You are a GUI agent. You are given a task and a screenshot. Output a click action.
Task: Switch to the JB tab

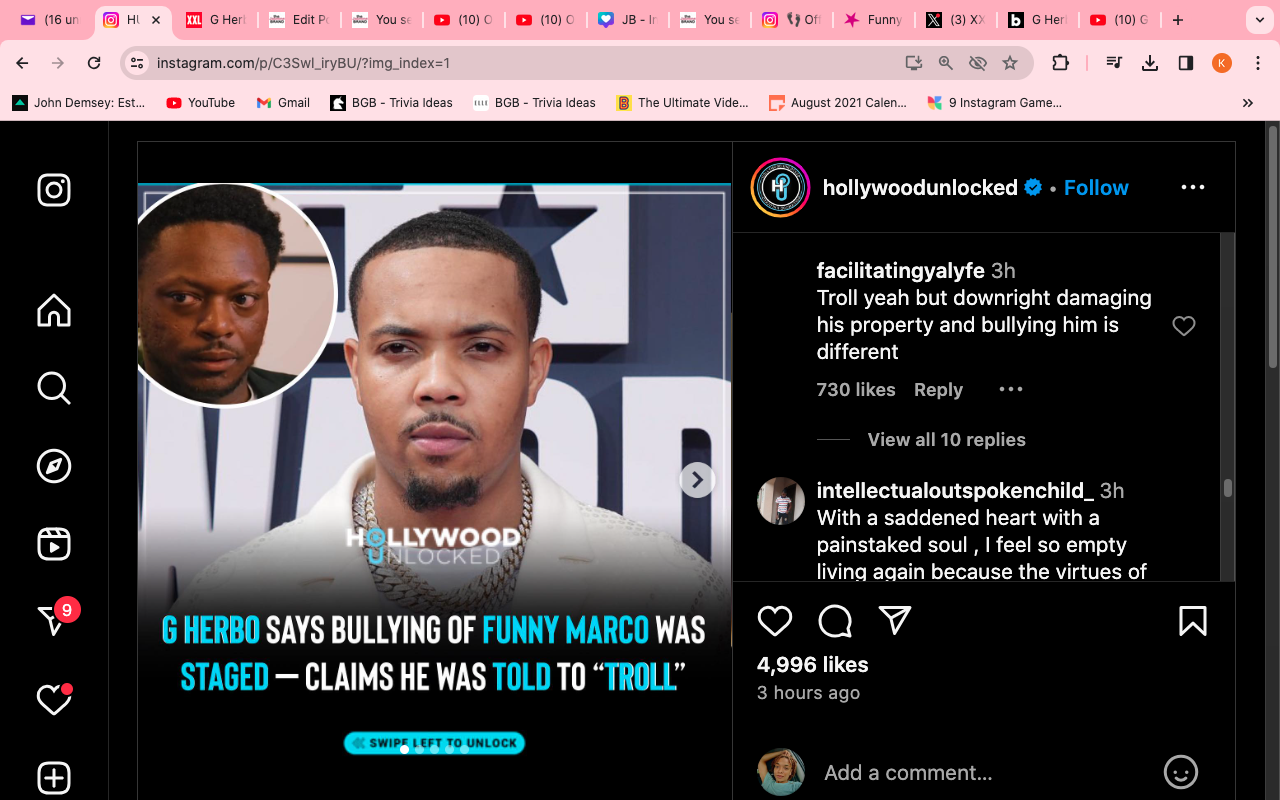627,20
